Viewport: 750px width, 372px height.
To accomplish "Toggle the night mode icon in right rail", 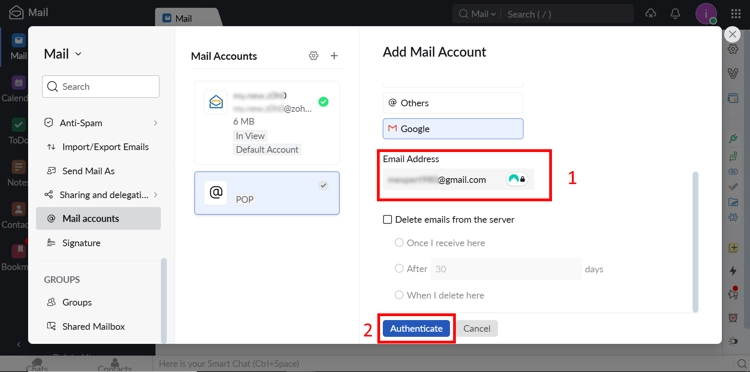I will (733, 341).
